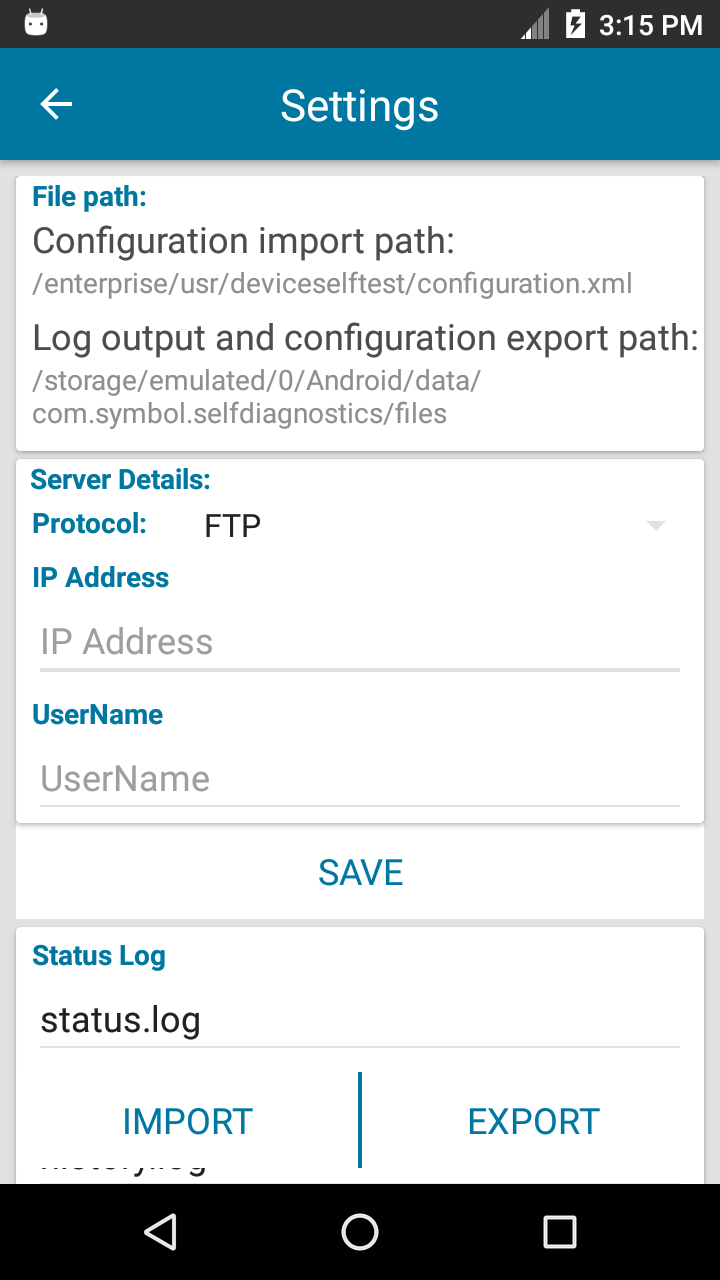This screenshot has height=1280, width=720.
Task: Tap the back arrow in Settings header
Action: [56, 105]
